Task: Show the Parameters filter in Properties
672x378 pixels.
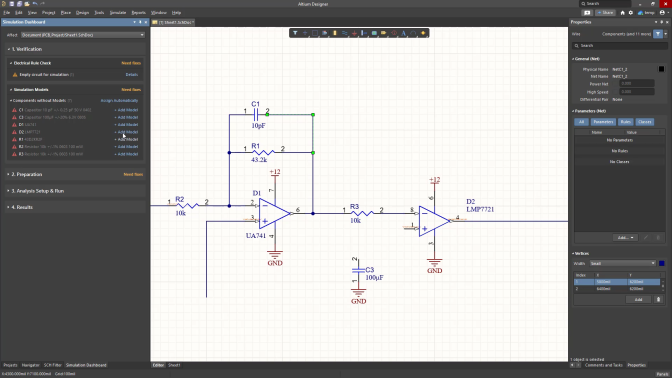Action: pos(603,122)
